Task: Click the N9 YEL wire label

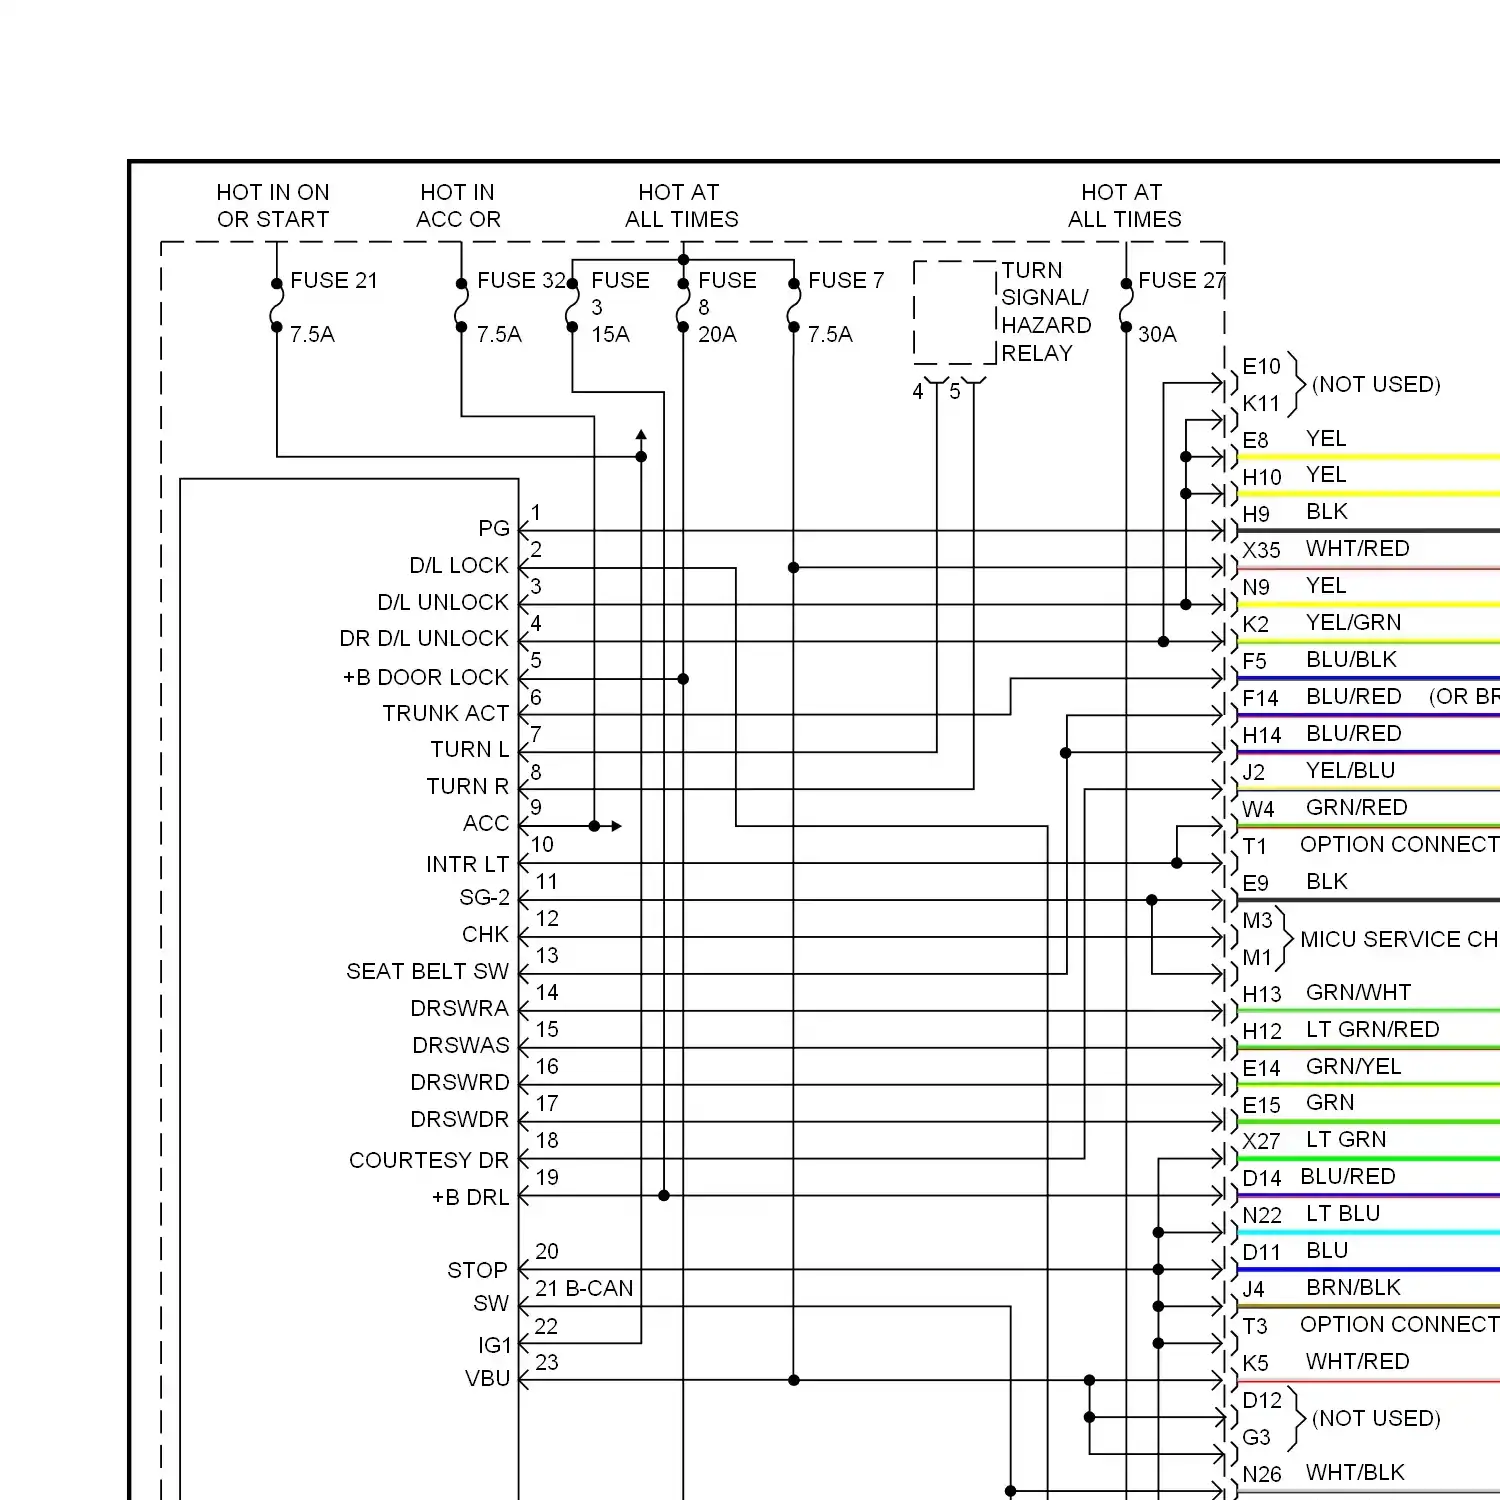Action: pyautogui.click(x=1294, y=587)
